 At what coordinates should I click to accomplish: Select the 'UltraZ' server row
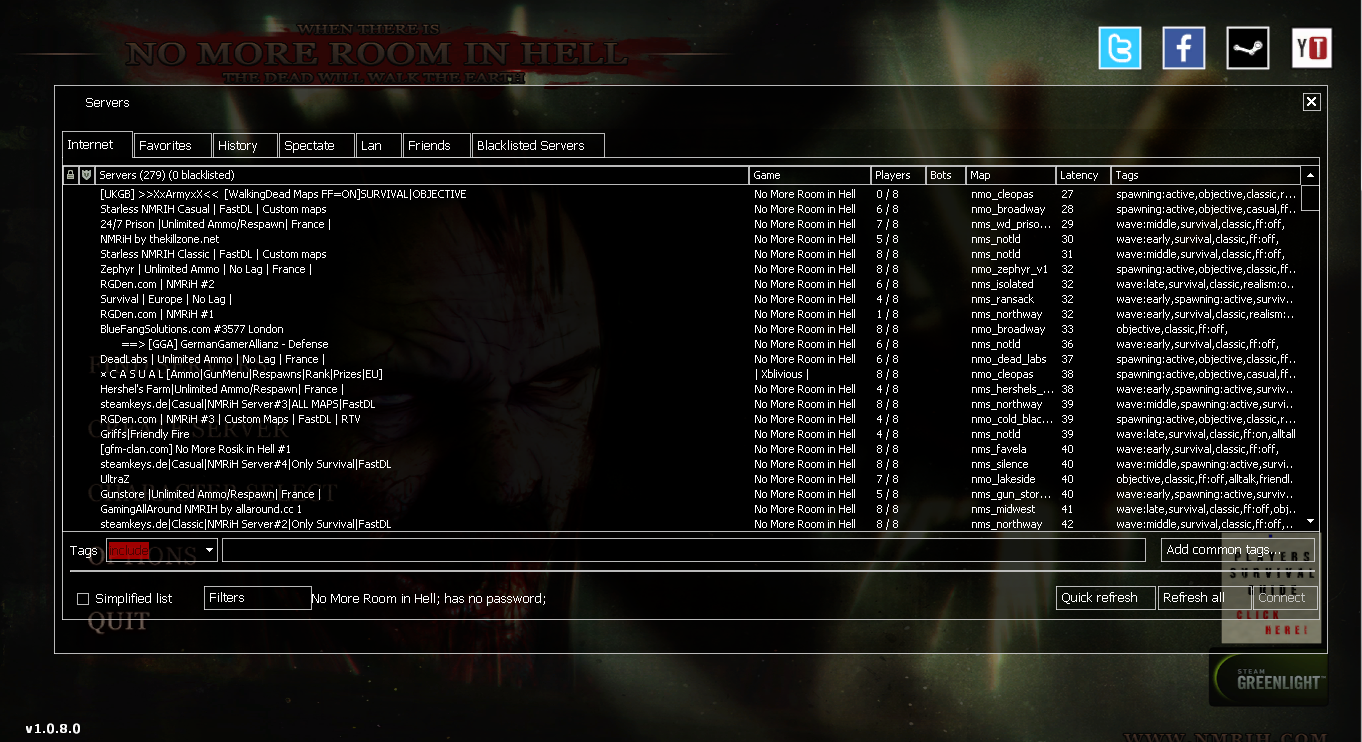click(682, 479)
